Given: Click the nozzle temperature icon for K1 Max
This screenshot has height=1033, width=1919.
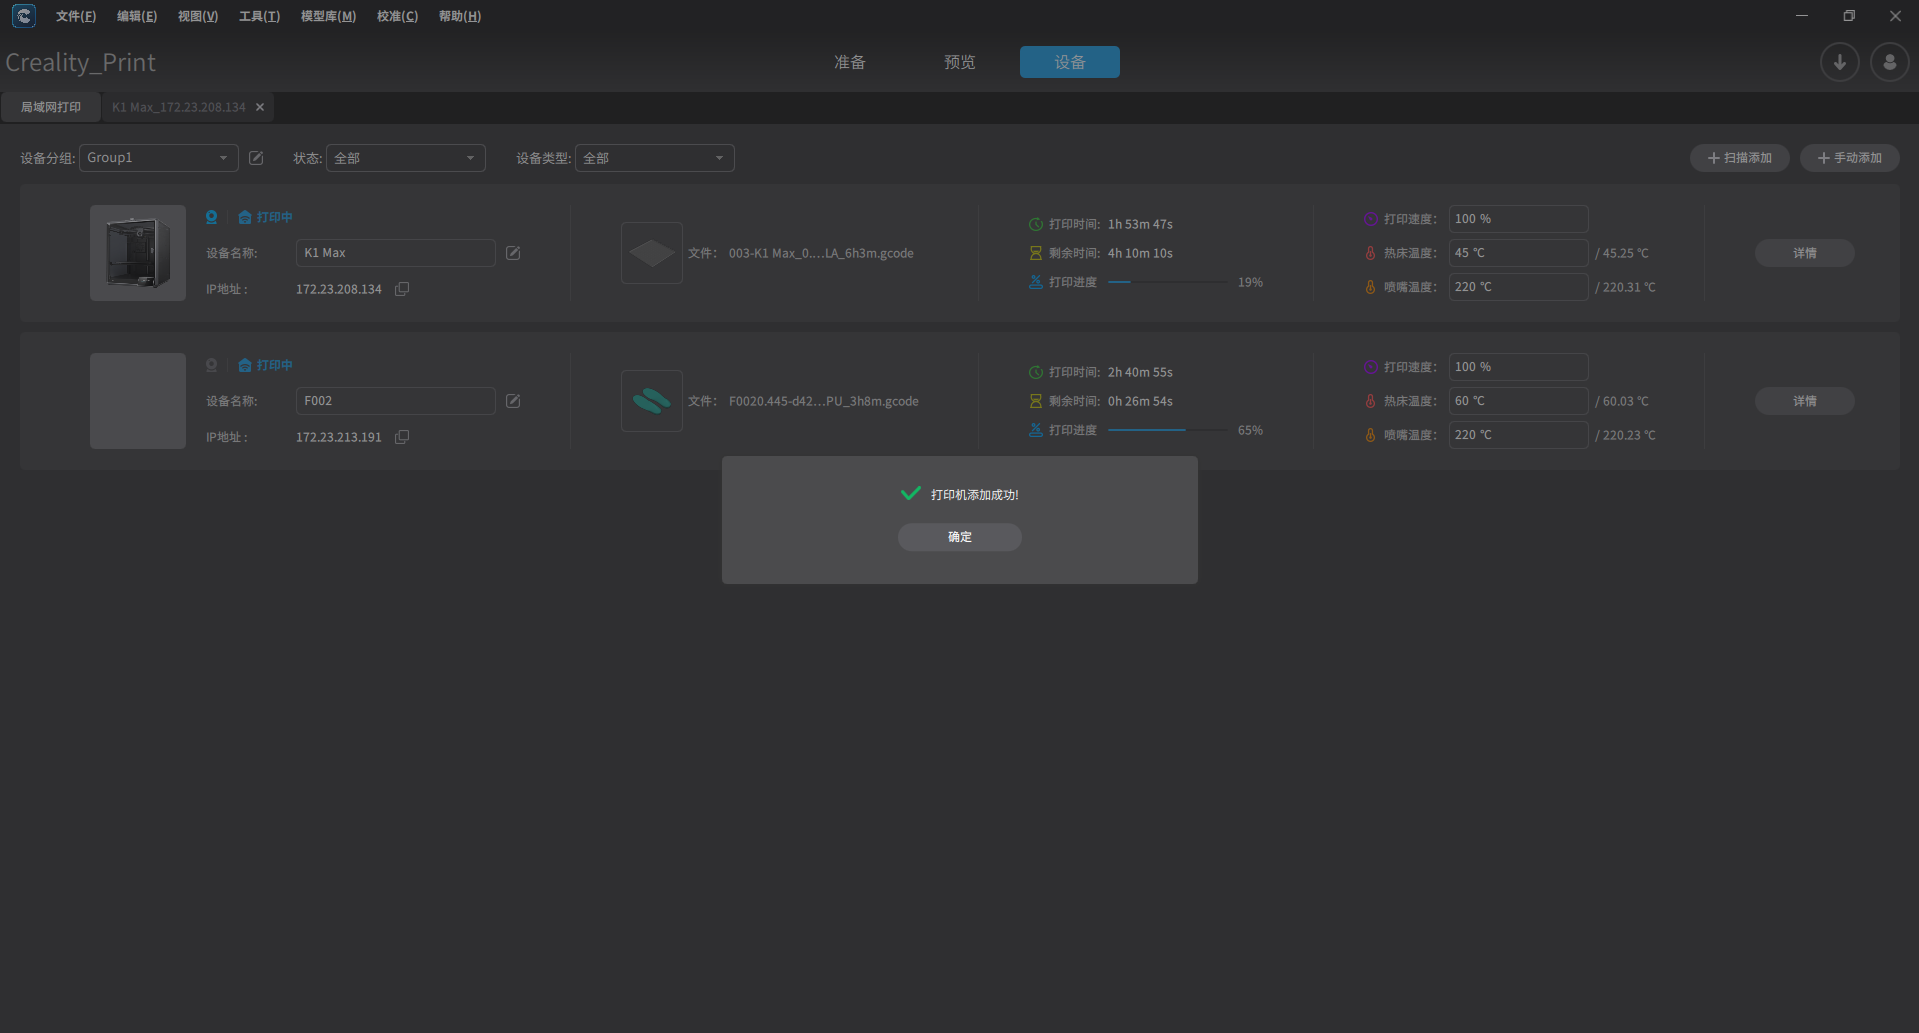Looking at the screenshot, I should tap(1370, 287).
